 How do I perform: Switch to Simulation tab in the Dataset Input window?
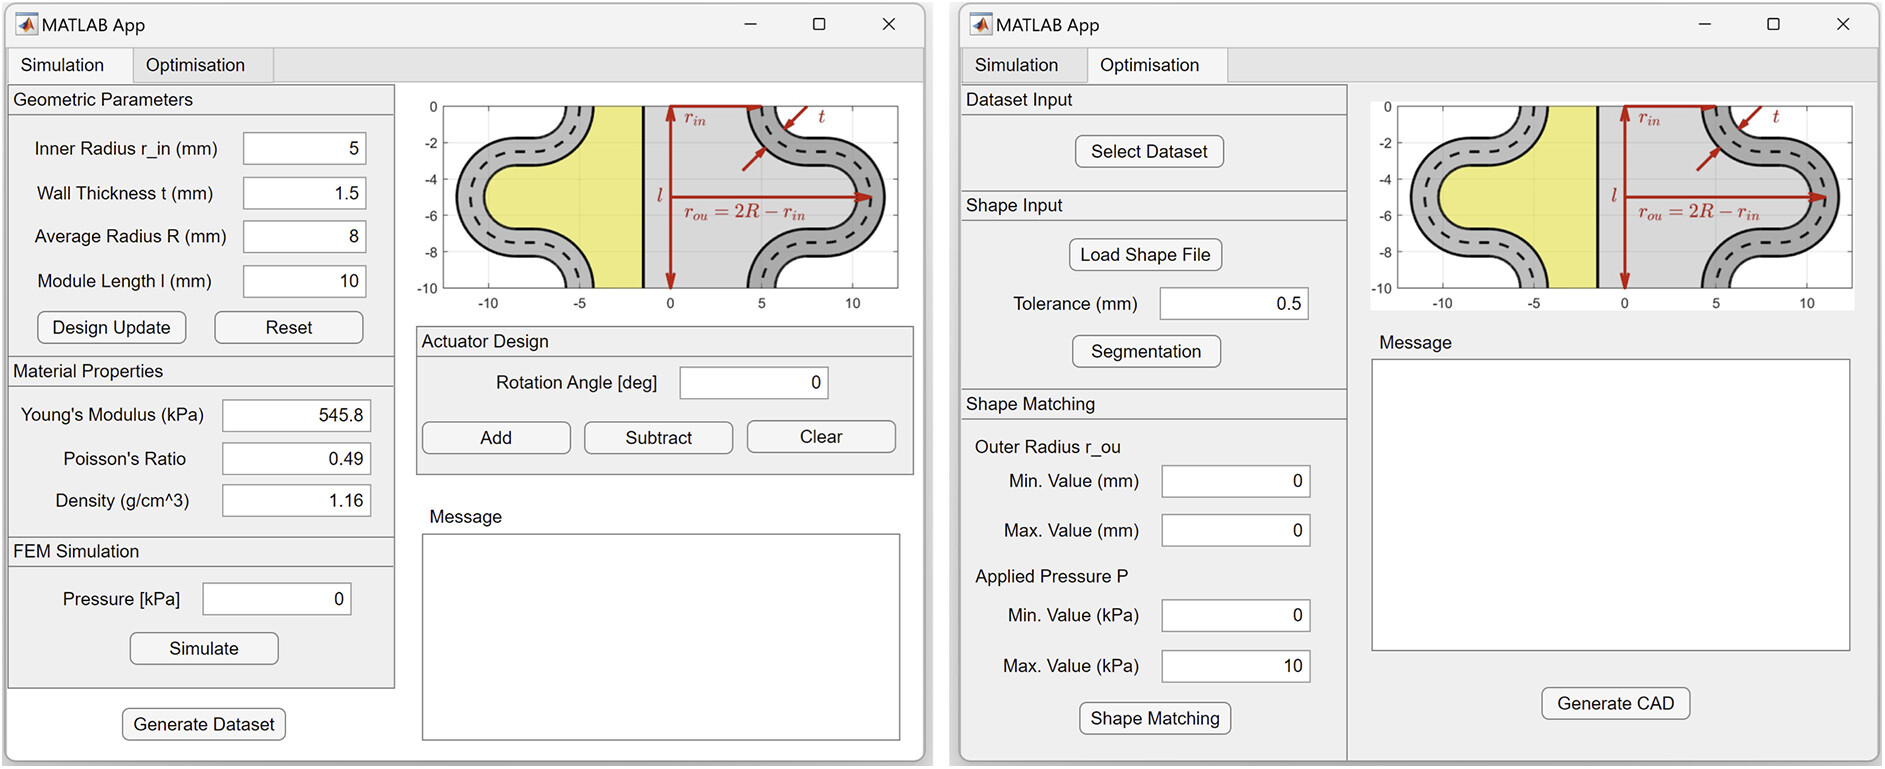click(1016, 65)
